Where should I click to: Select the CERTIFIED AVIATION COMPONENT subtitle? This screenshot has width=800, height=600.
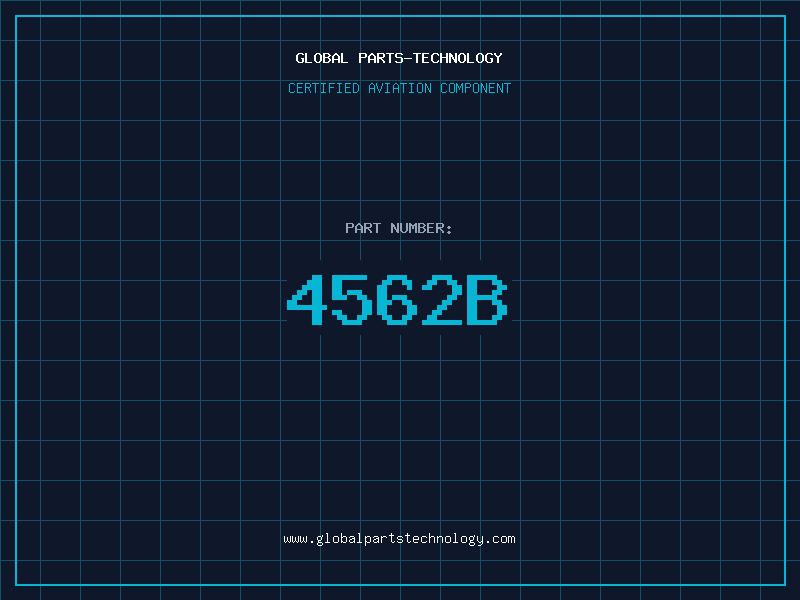[x=399, y=88]
